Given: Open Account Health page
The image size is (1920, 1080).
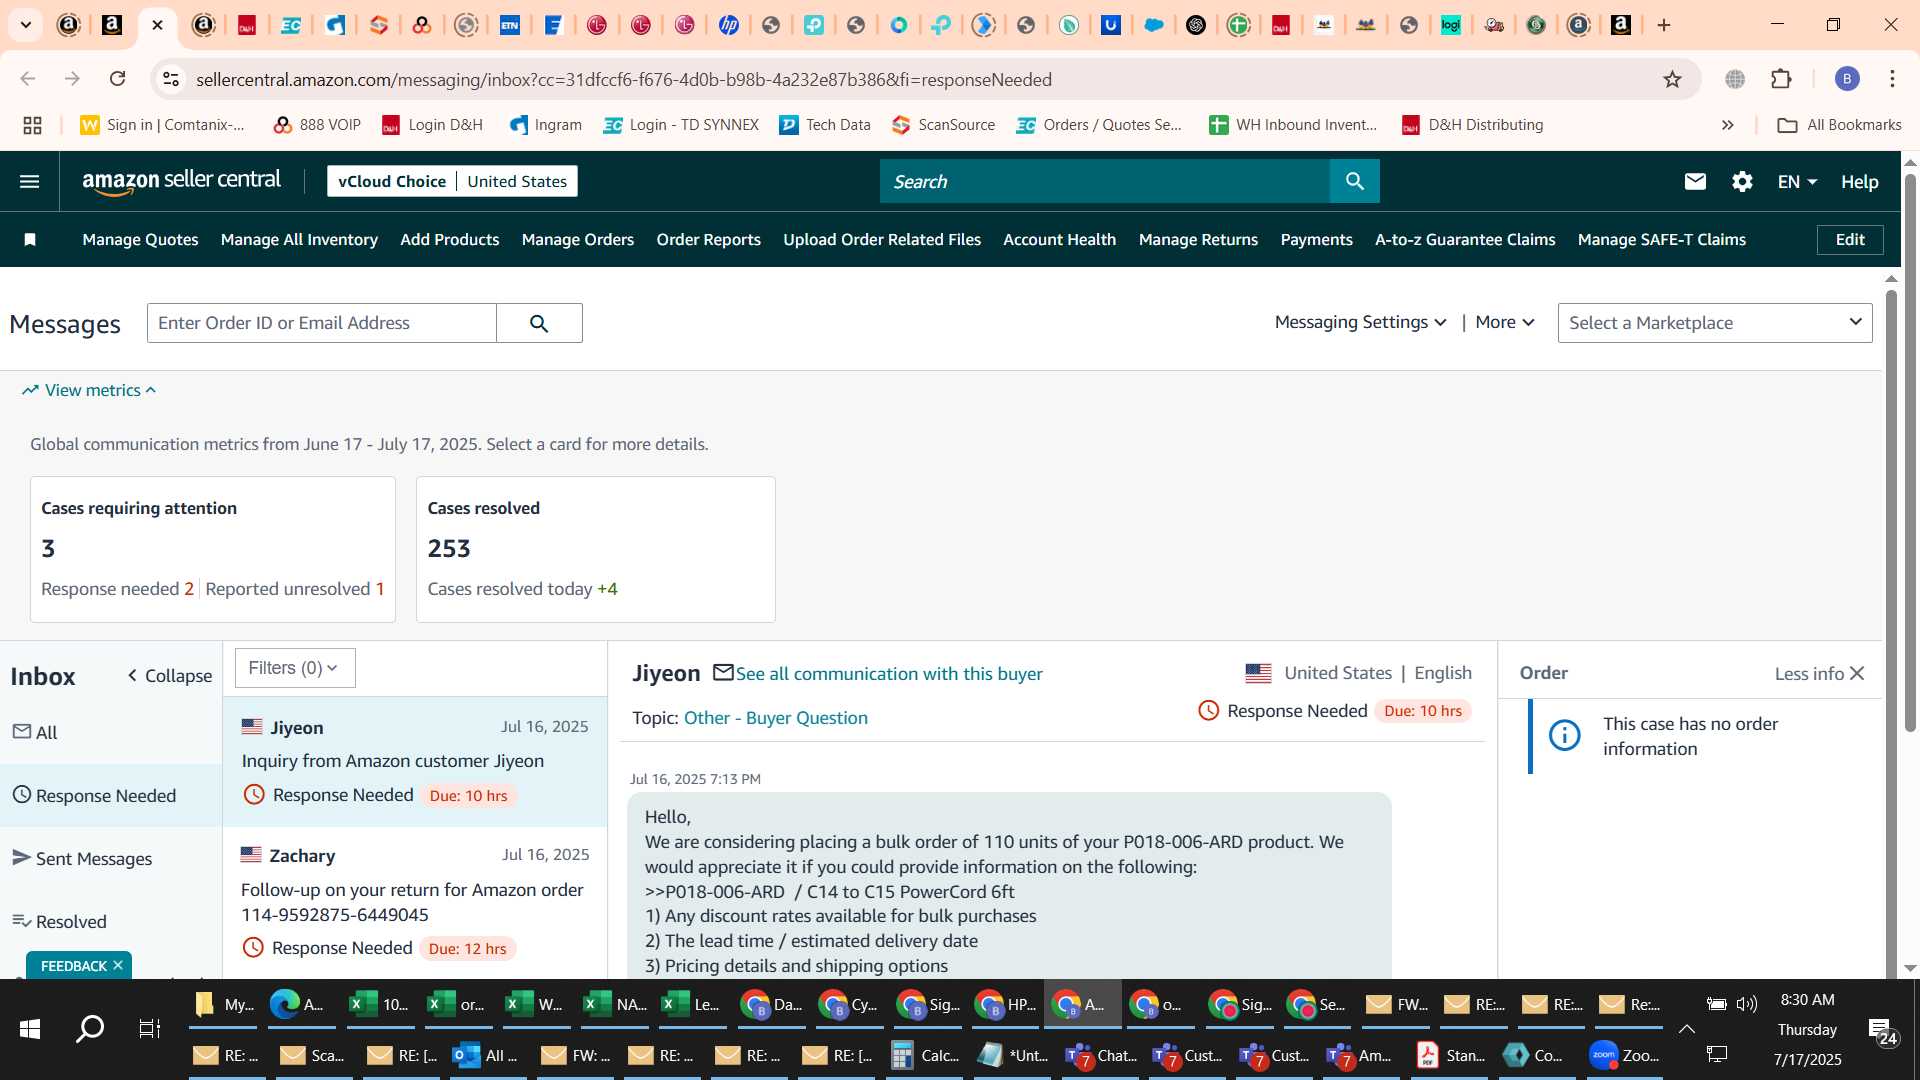Looking at the screenshot, I should 1059,239.
